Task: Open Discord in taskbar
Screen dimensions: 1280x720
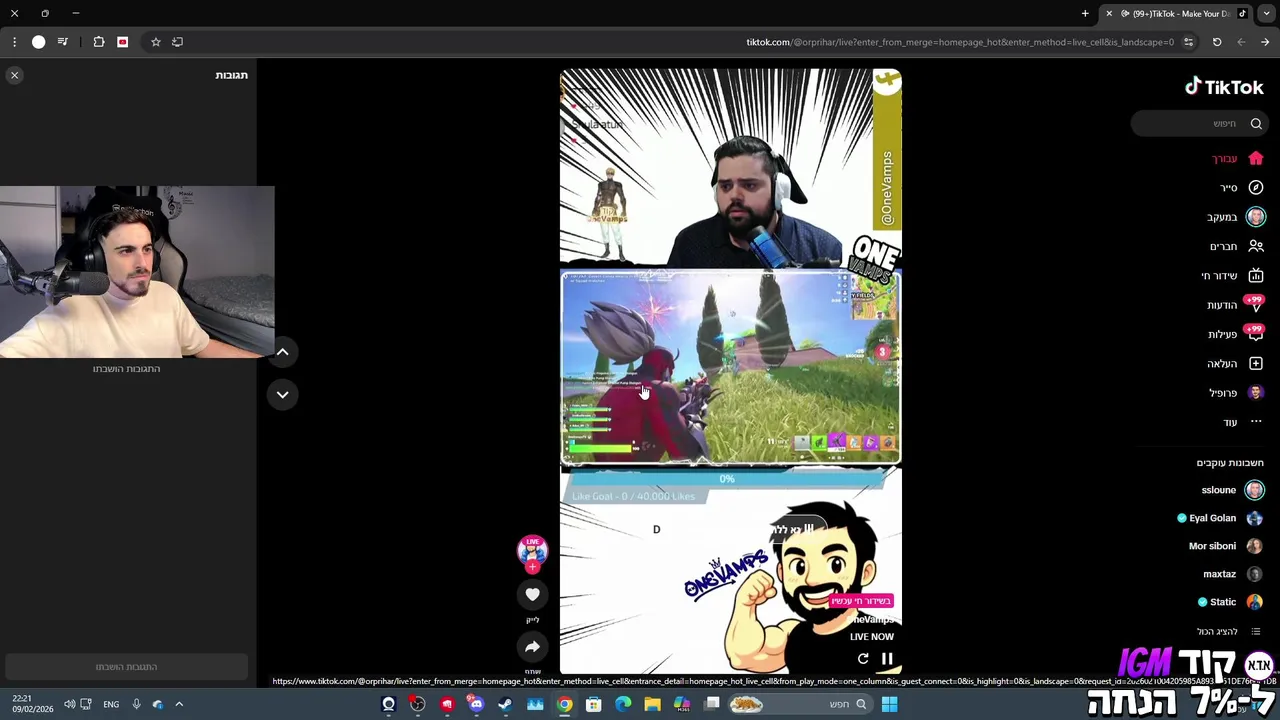Action: coord(476,704)
